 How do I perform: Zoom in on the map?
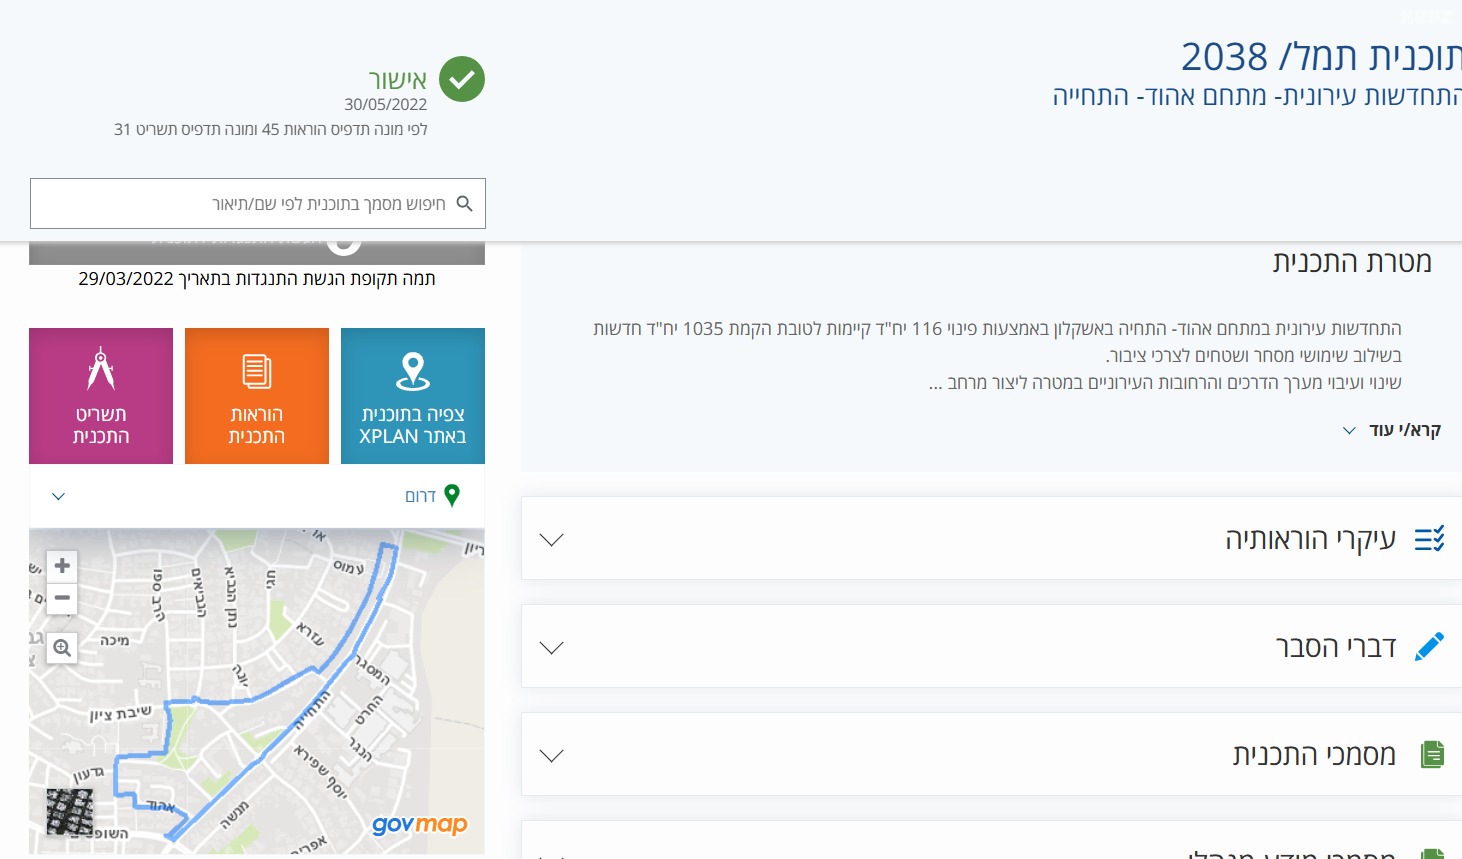(x=62, y=566)
